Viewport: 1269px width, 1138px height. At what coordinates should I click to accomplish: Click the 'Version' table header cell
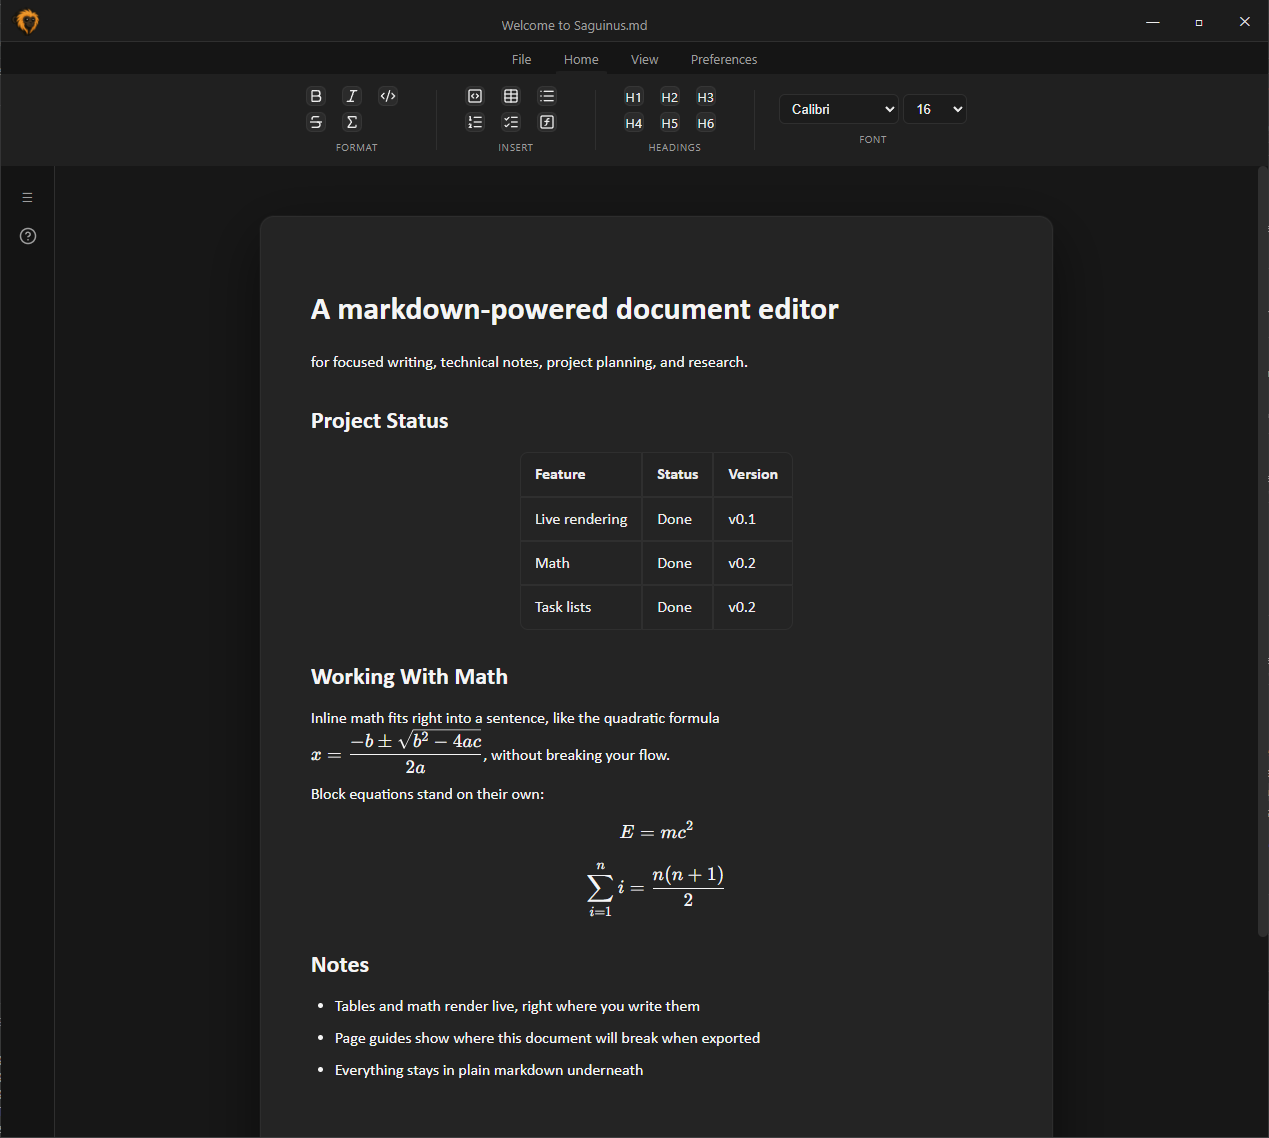pos(753,474)
